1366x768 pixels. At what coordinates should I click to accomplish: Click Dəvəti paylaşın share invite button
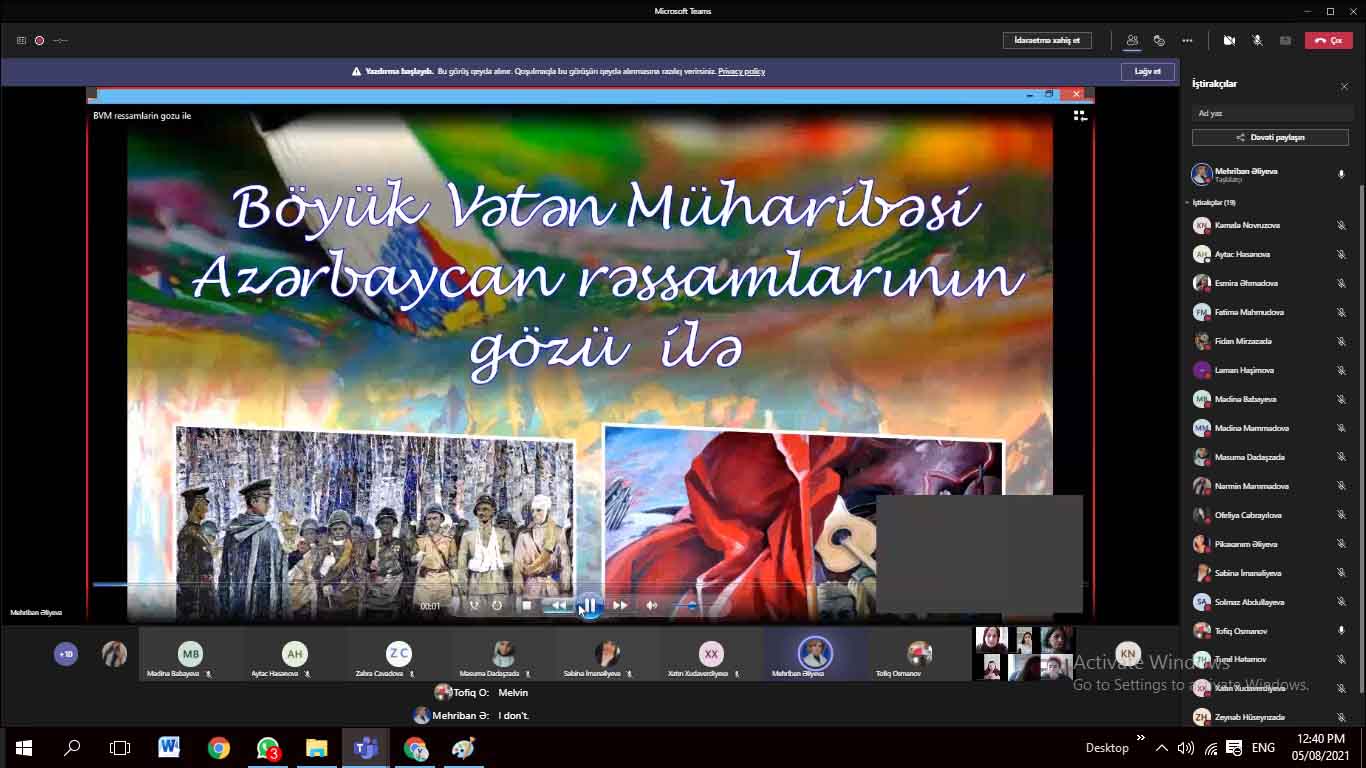1270,137
